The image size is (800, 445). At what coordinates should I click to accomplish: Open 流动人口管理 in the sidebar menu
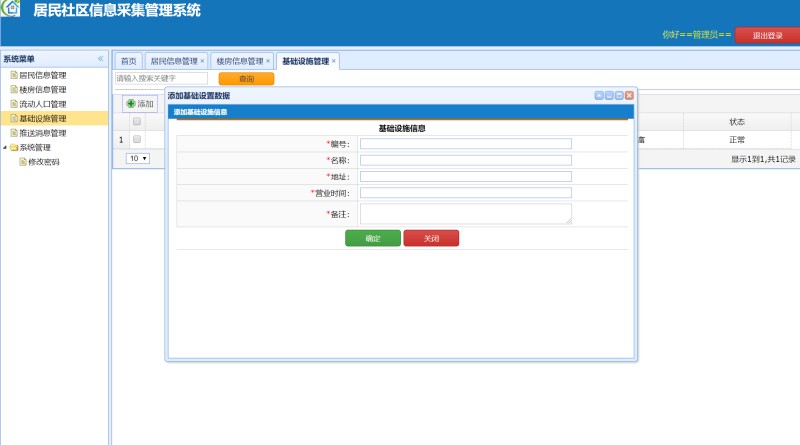point(42,104)
